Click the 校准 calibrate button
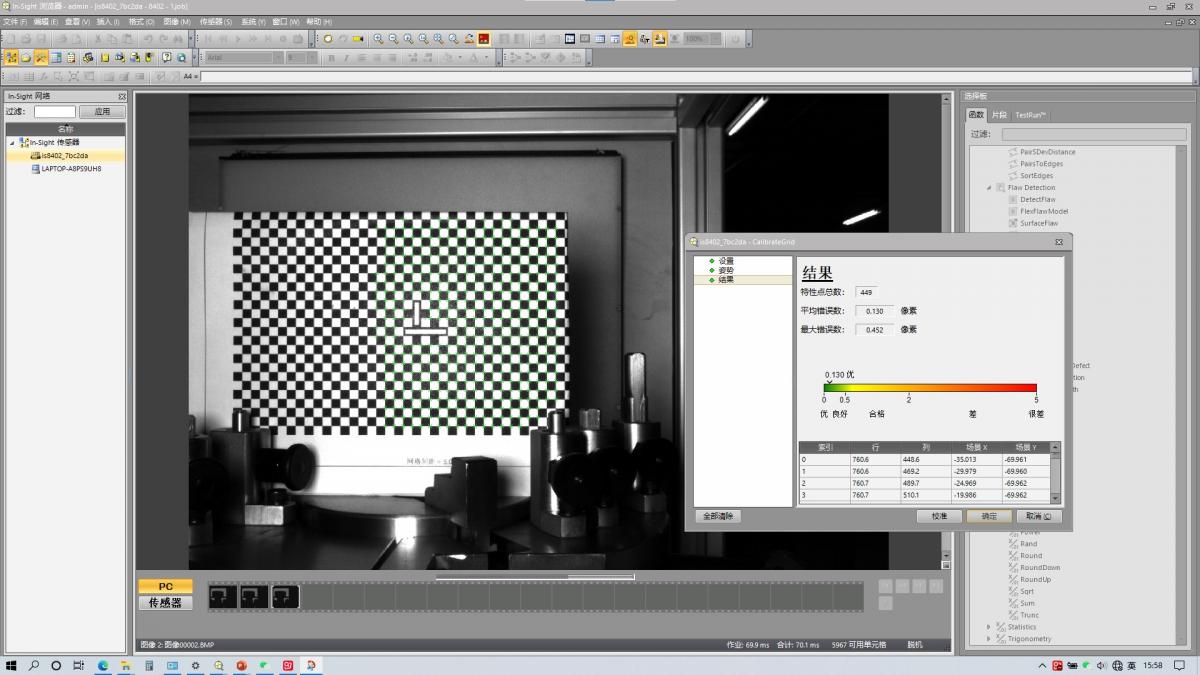Image resolution: width=1200 pixels, height=675 pixels. pos(939,516)
